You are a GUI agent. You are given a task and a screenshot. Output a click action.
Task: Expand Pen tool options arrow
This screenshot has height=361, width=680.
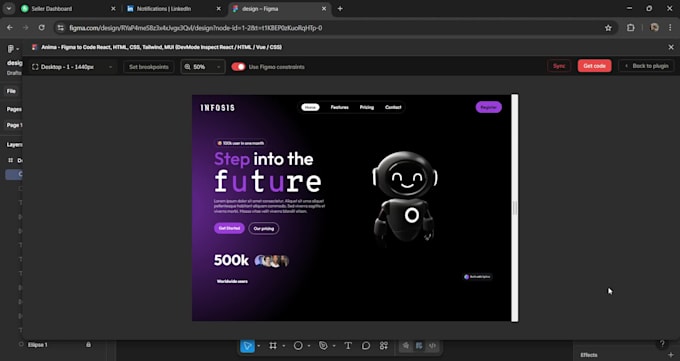(334, 346)
